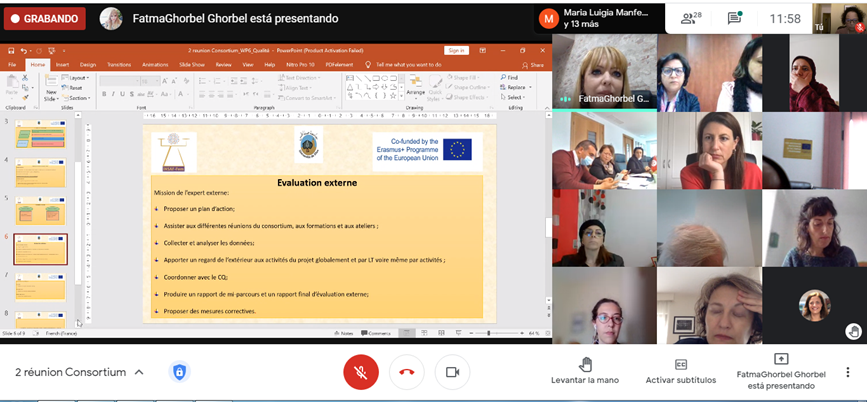Viewport: 867px width, 402px height.
Task: Click Find in the Editing group
Action: point(508,78)
